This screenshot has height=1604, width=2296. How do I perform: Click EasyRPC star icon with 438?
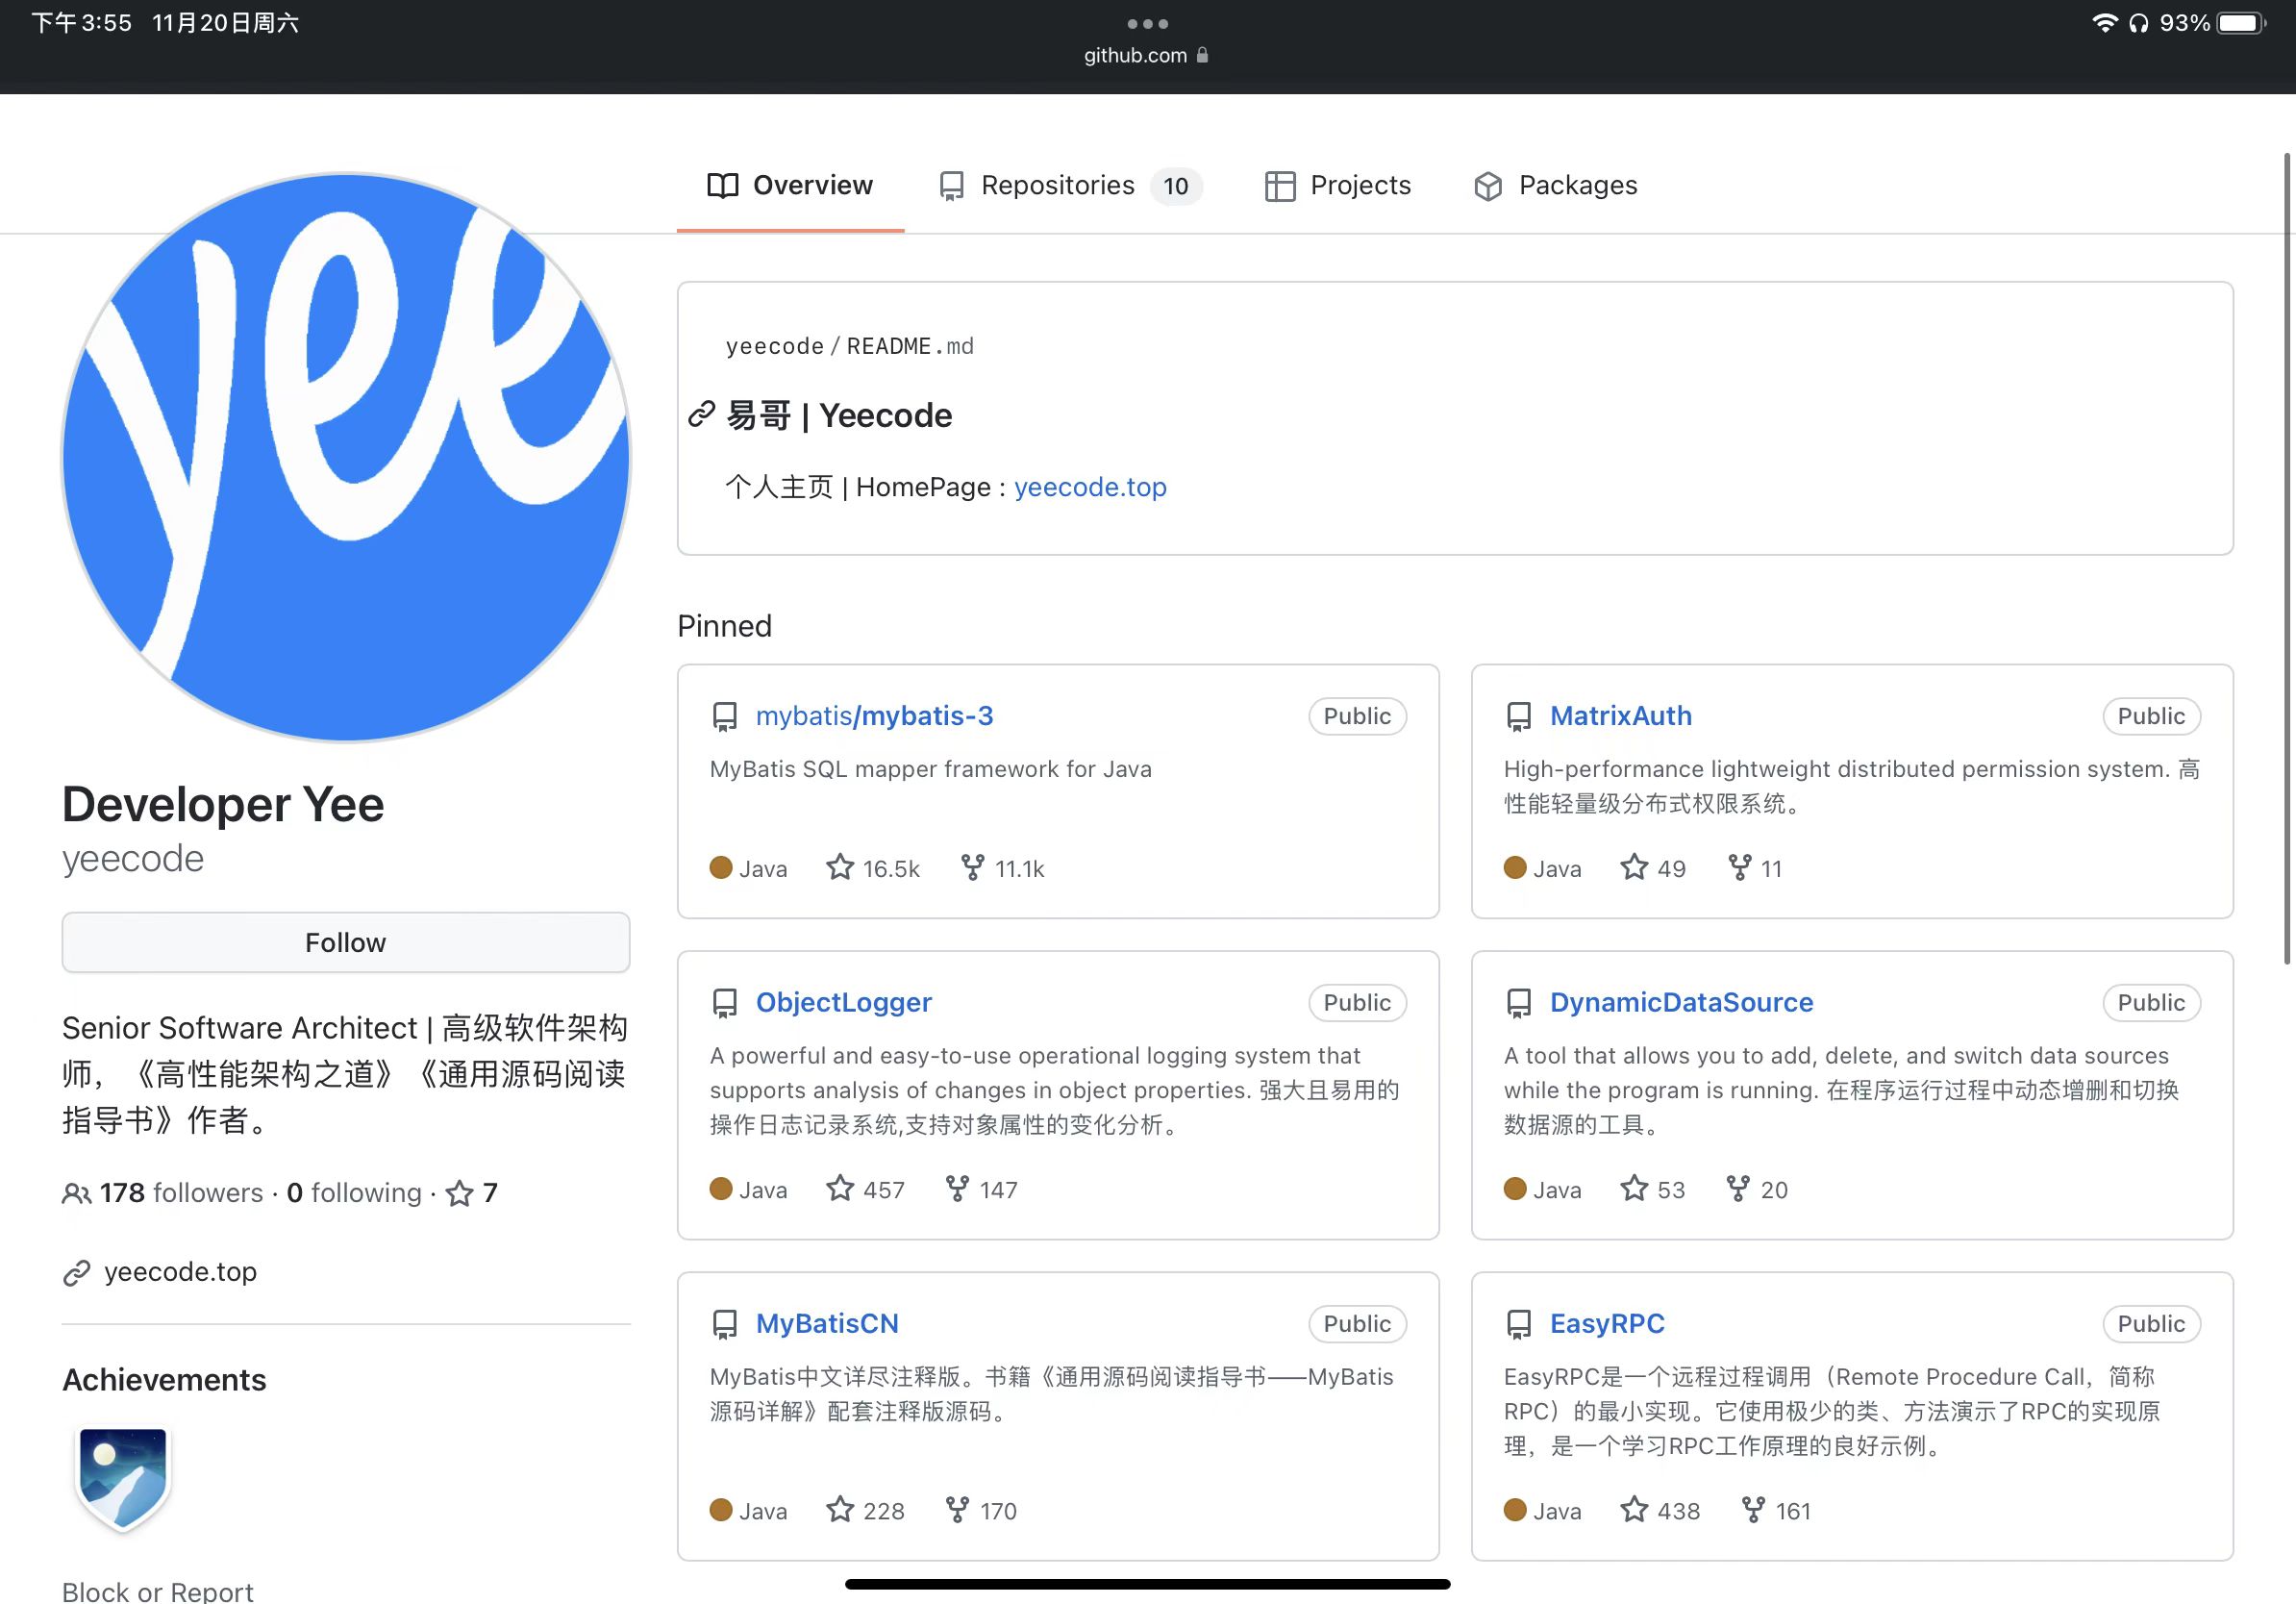(x=1634, y=1509)
